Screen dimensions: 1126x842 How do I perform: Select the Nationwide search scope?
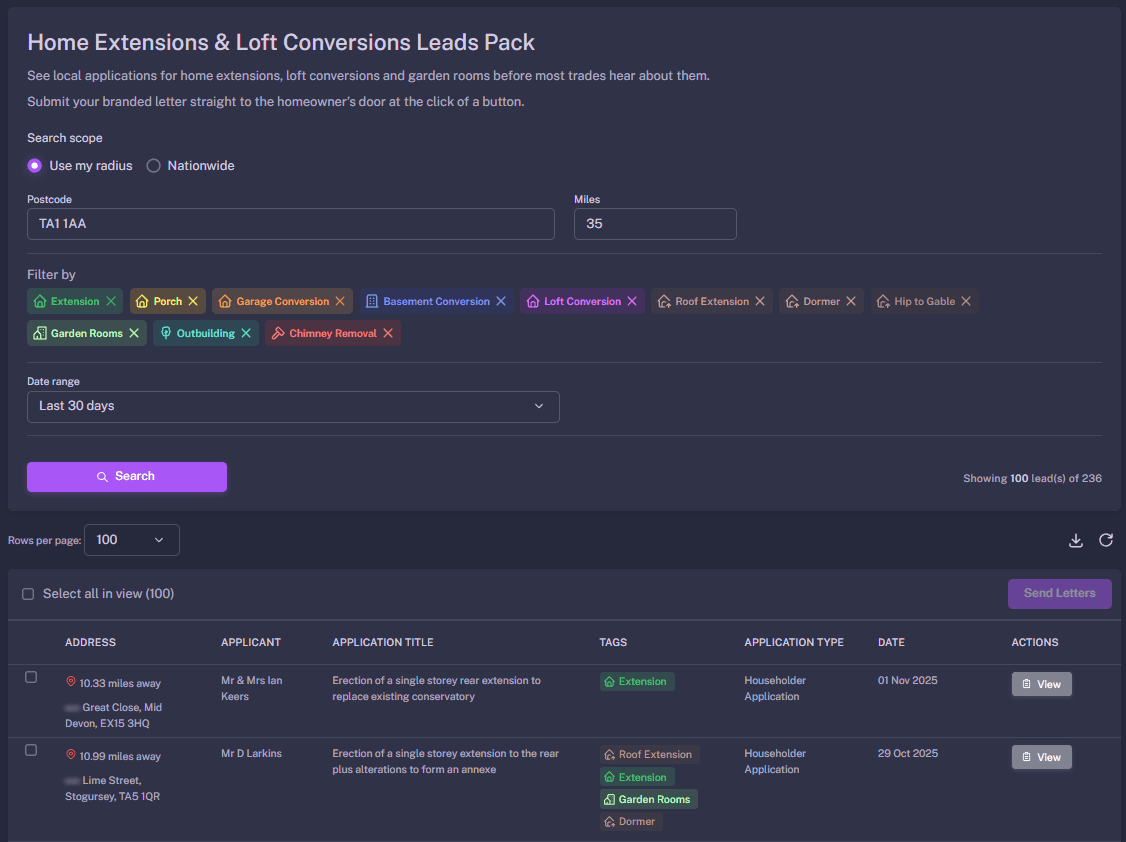pos(152,165)
